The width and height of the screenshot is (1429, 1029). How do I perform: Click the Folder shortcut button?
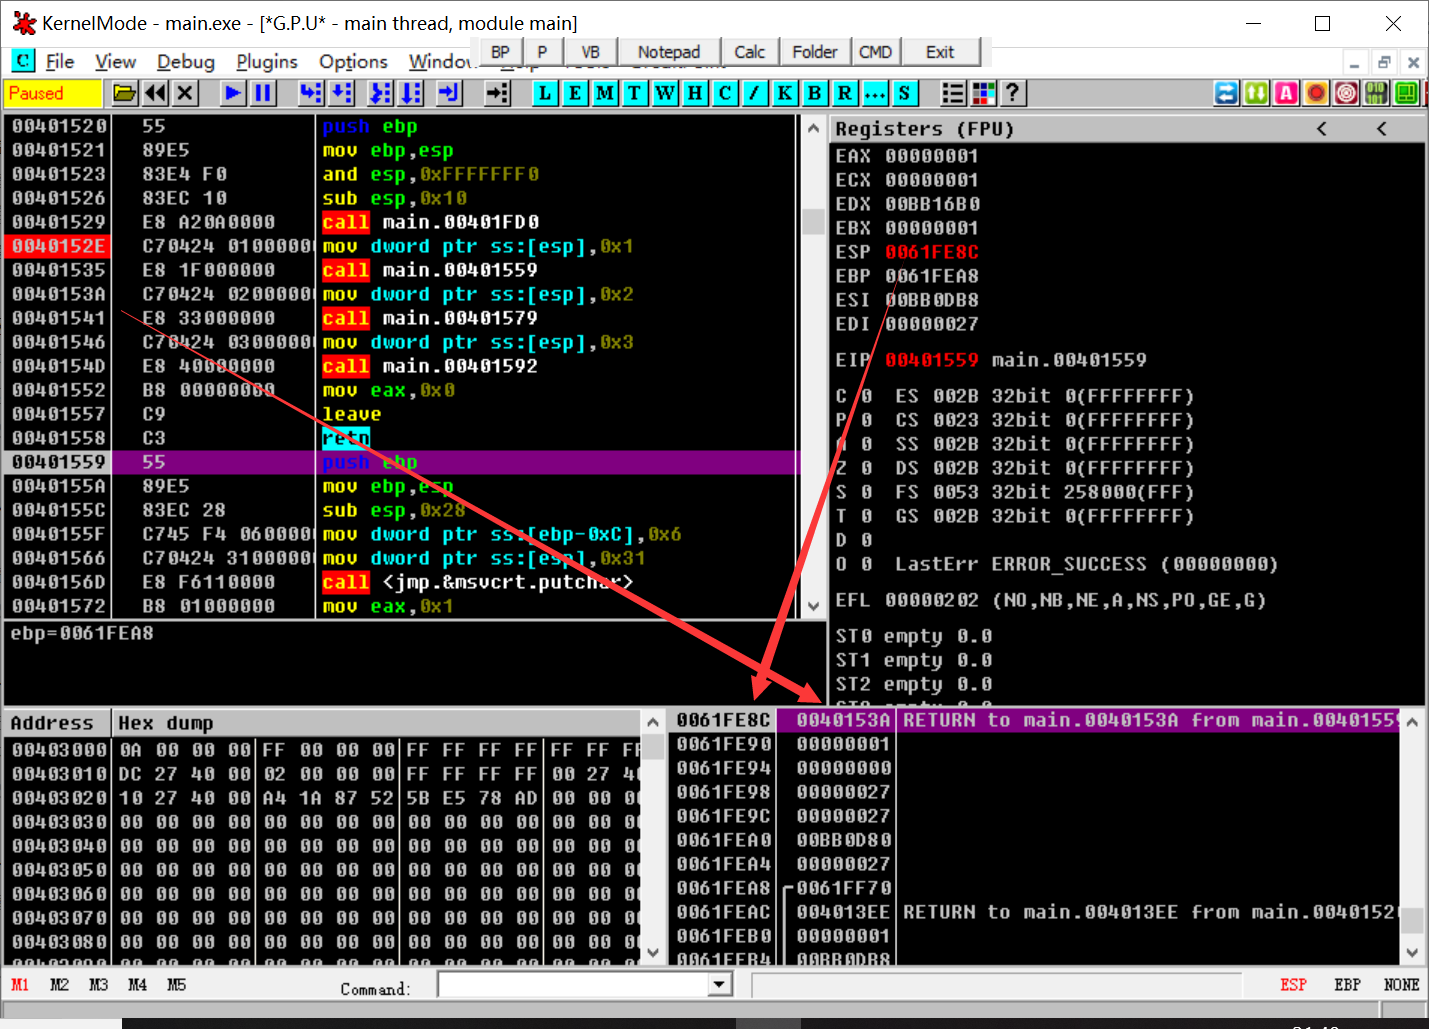pyautogui.click(x=815, y=52)
